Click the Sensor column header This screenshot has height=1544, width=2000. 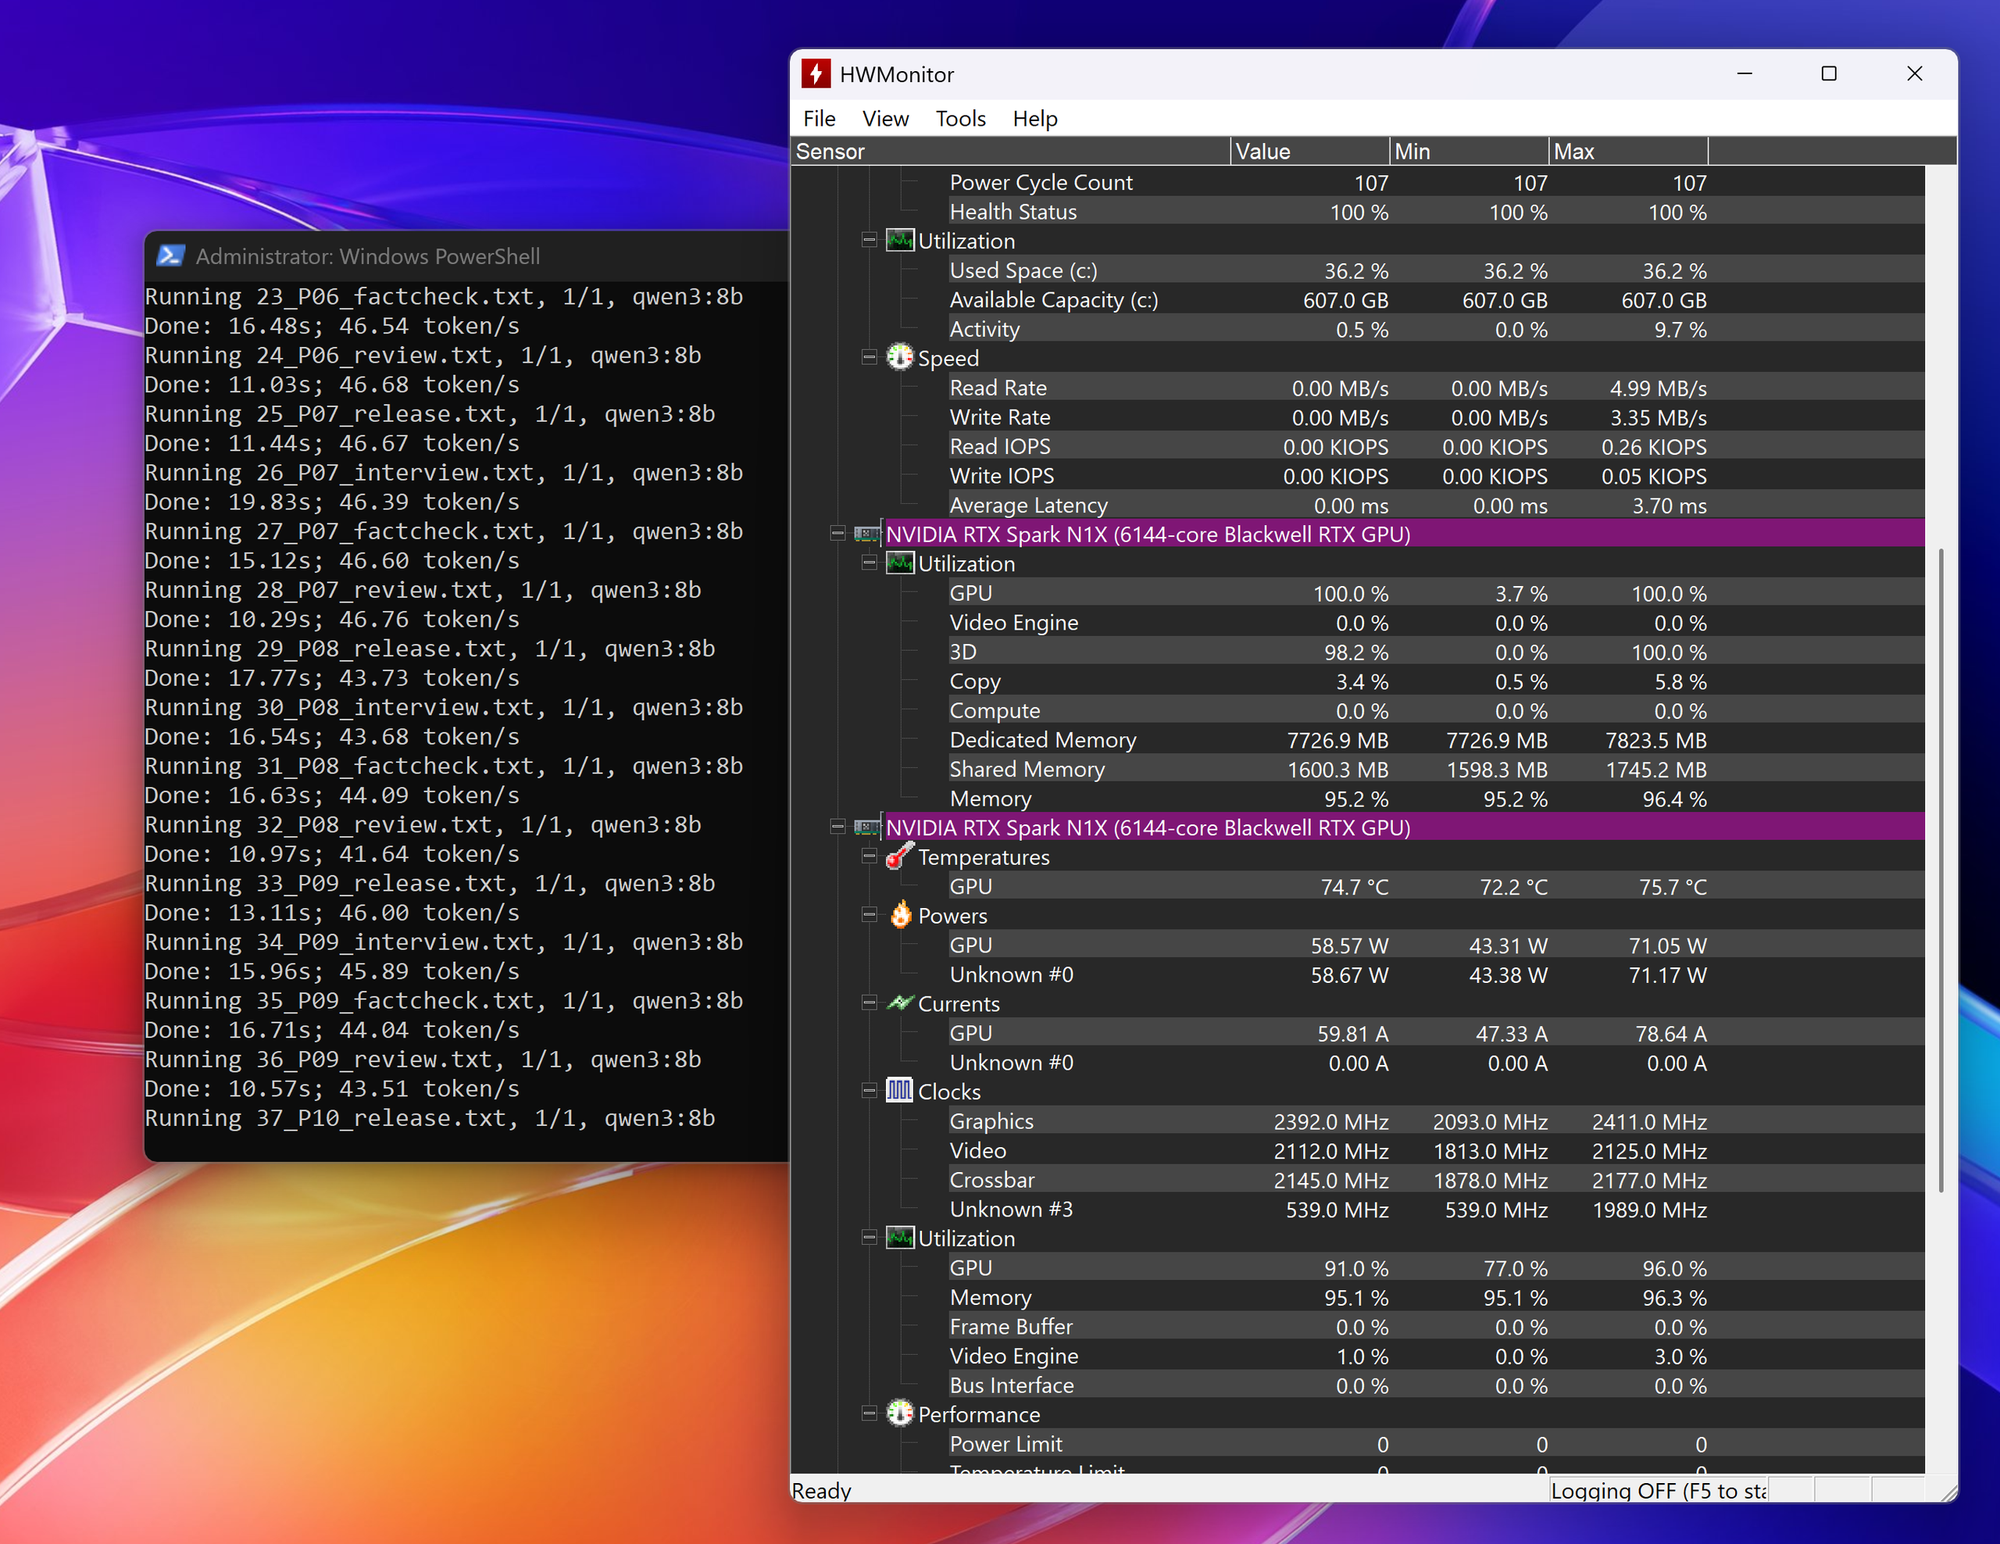point(1011,151)
